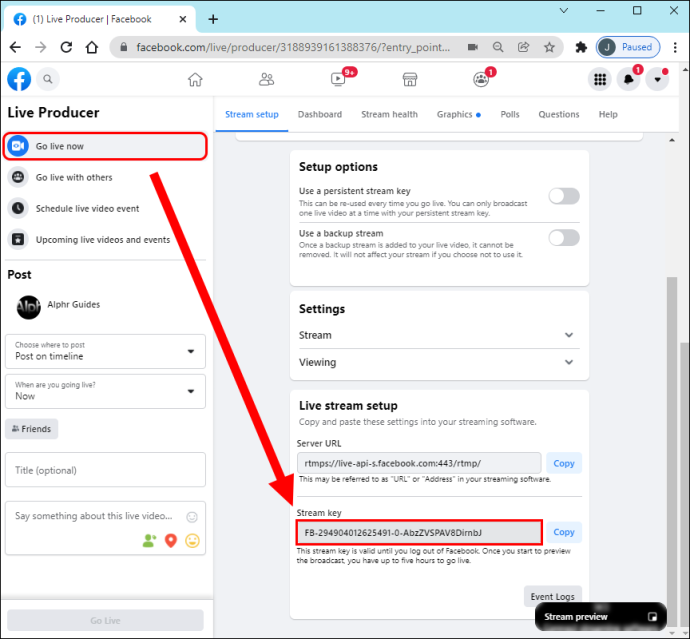Add location pin to the live post

(x=171, y=540)
